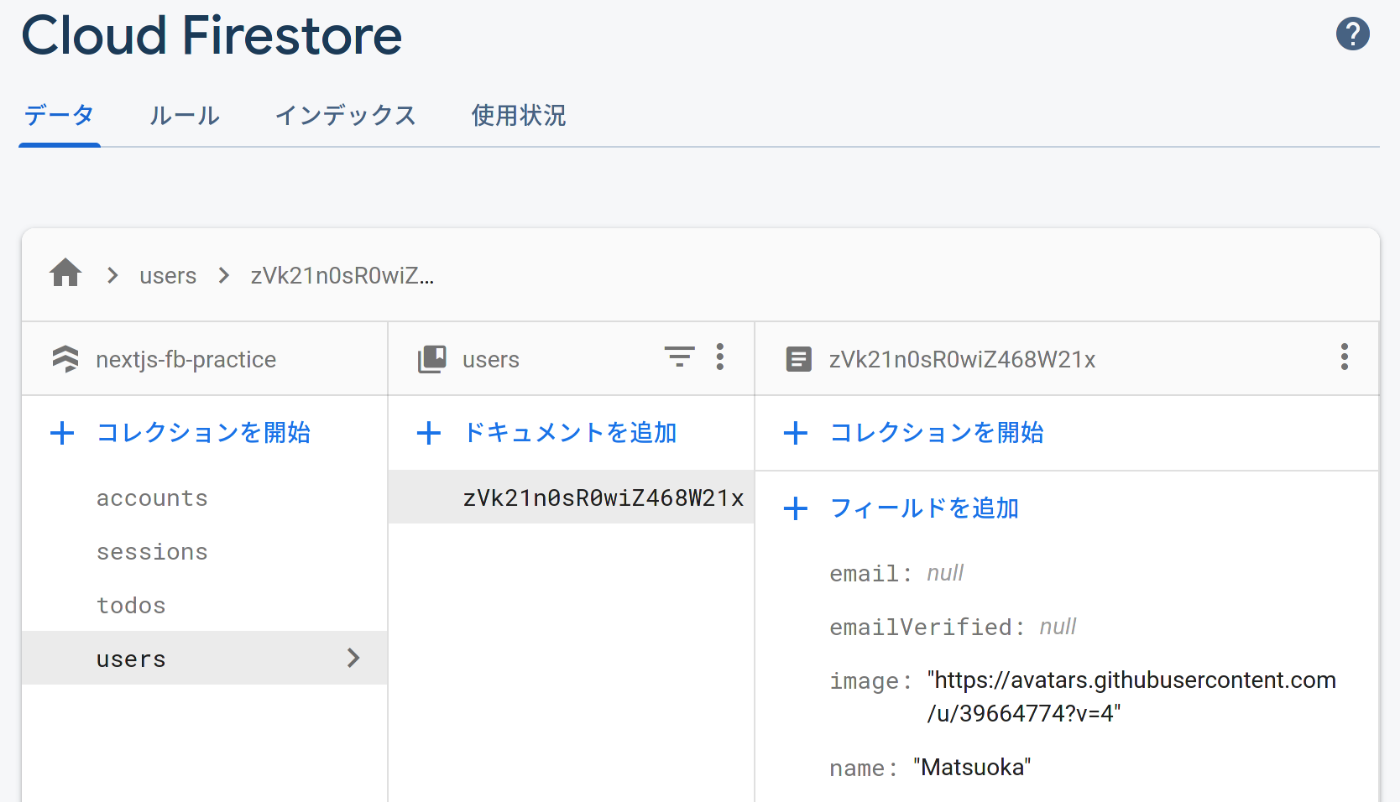Click フィールドを追加 to add field

pos(925,509)
